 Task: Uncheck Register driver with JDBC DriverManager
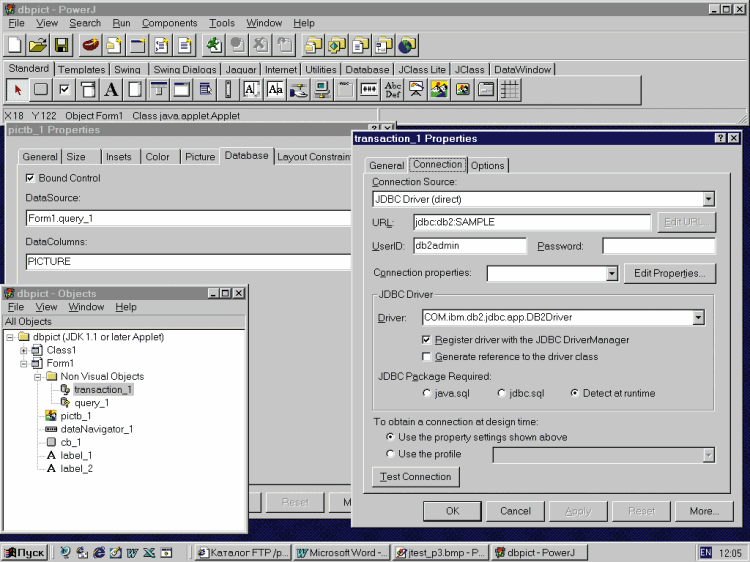coord(427,340)
